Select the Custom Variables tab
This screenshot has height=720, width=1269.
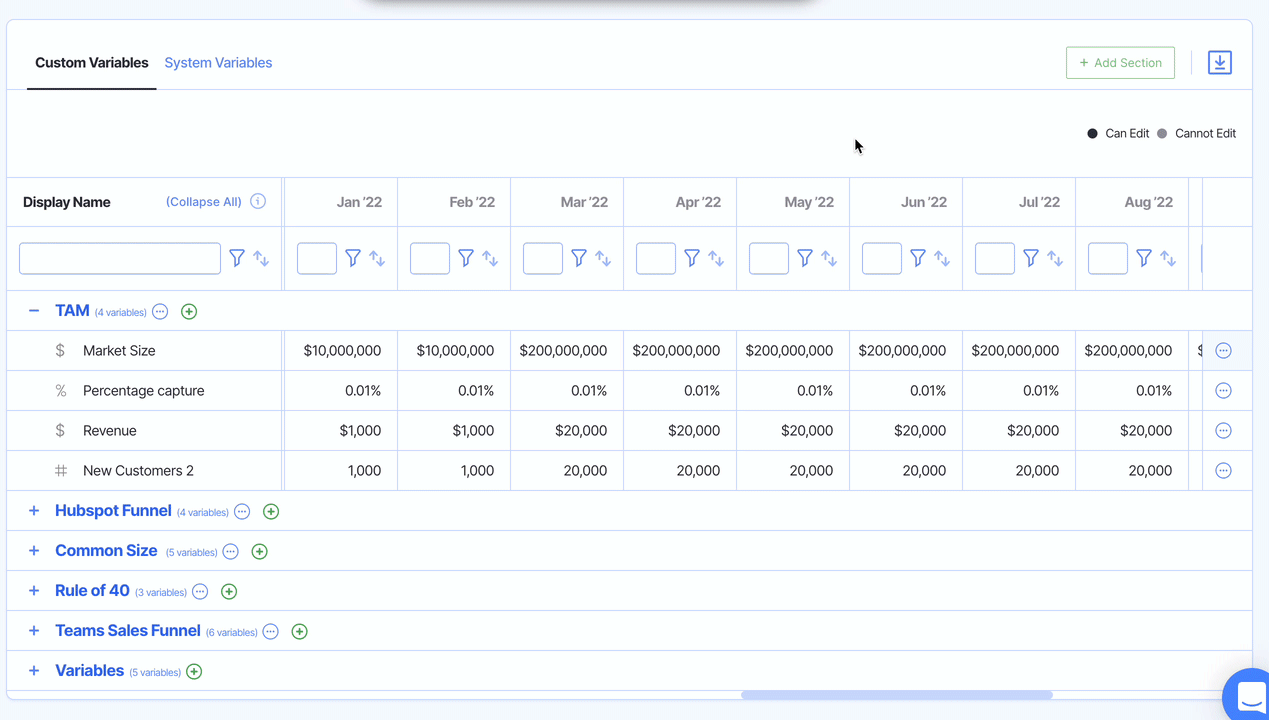(92, 63)
